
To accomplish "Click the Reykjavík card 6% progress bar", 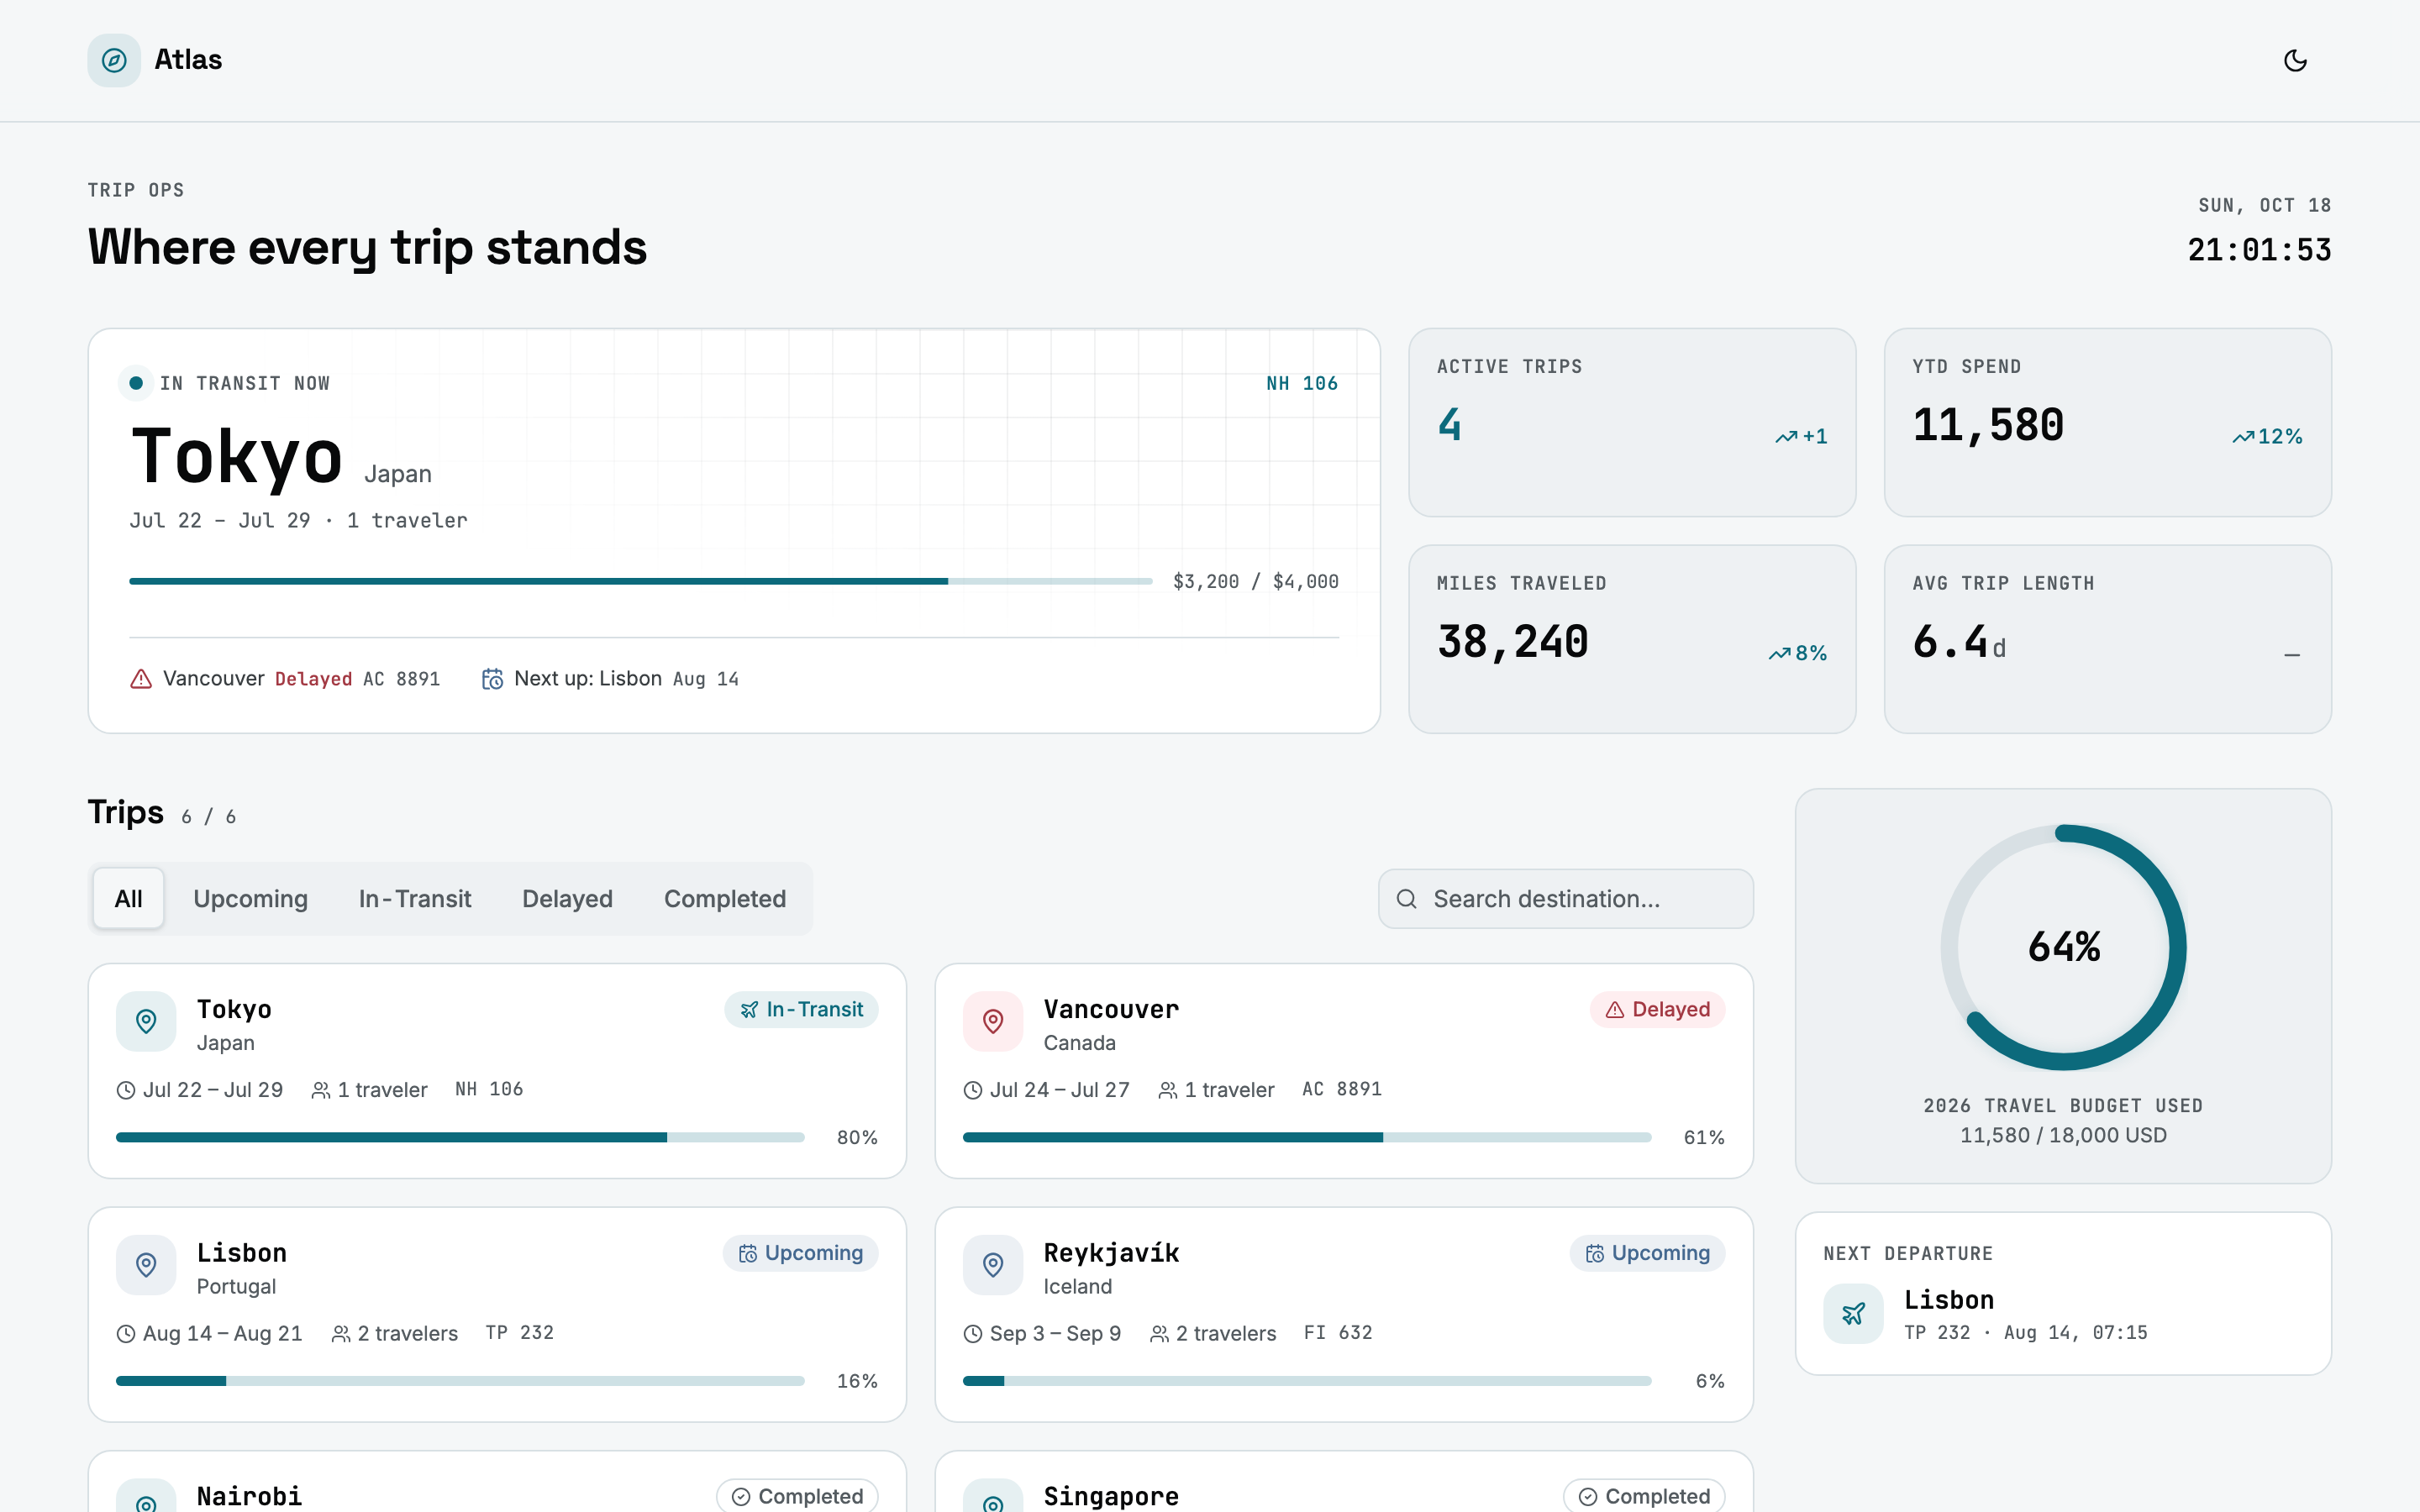I will tap(1307, 1381).
